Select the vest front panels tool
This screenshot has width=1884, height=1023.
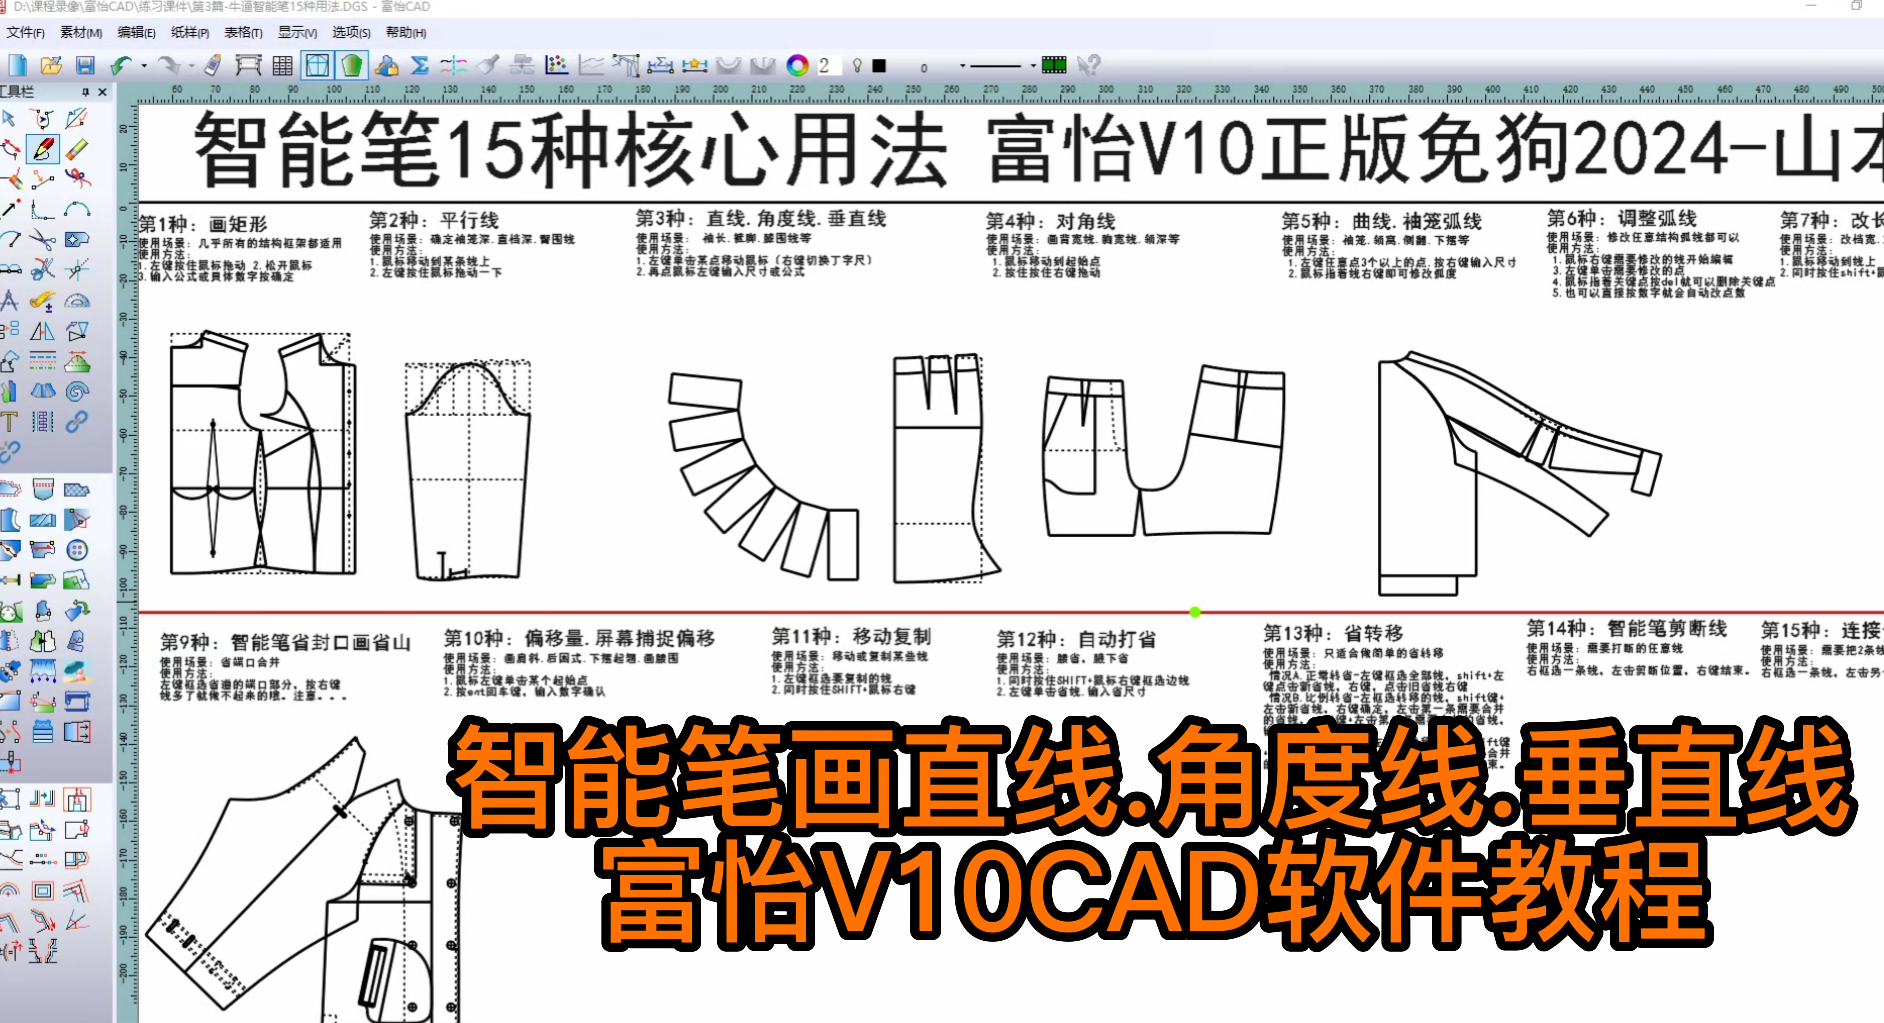point(43,641)
